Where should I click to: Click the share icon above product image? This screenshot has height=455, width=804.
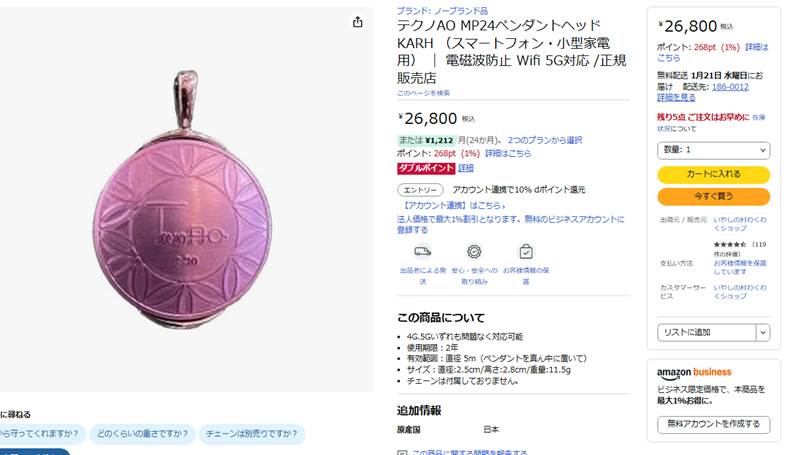[357, 22]
